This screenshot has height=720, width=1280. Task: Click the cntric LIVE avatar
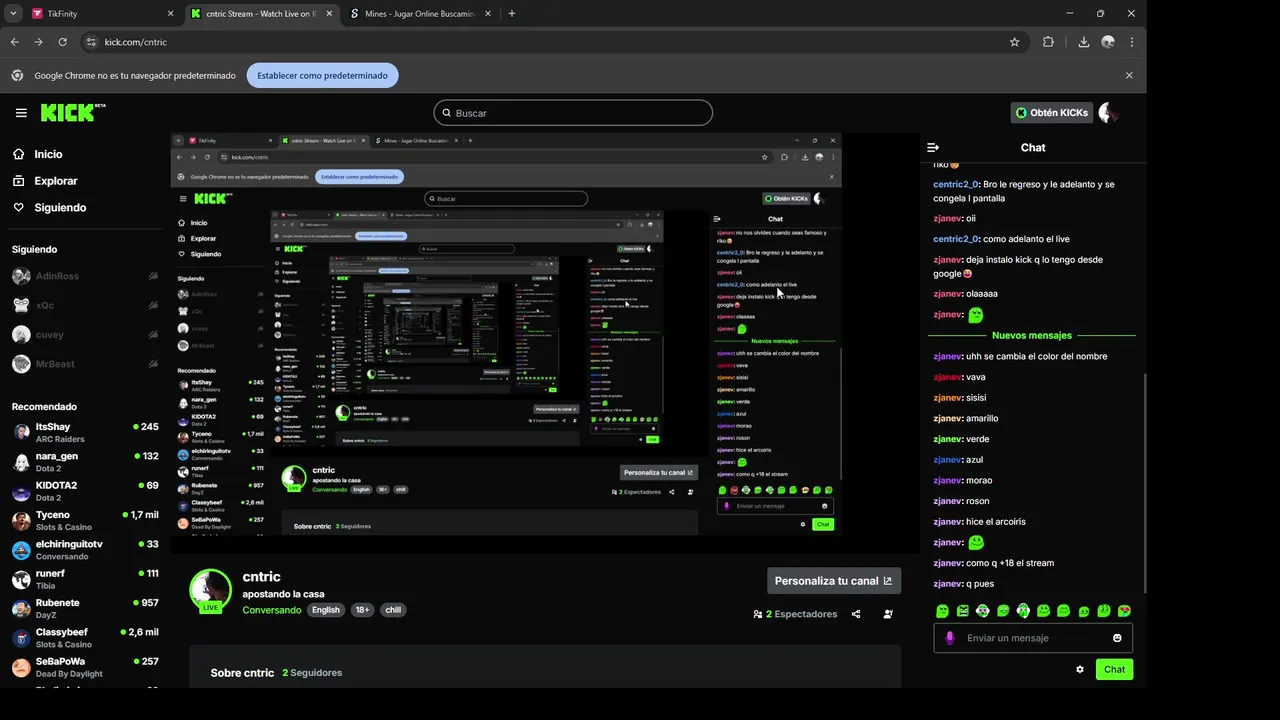(211, 590)
